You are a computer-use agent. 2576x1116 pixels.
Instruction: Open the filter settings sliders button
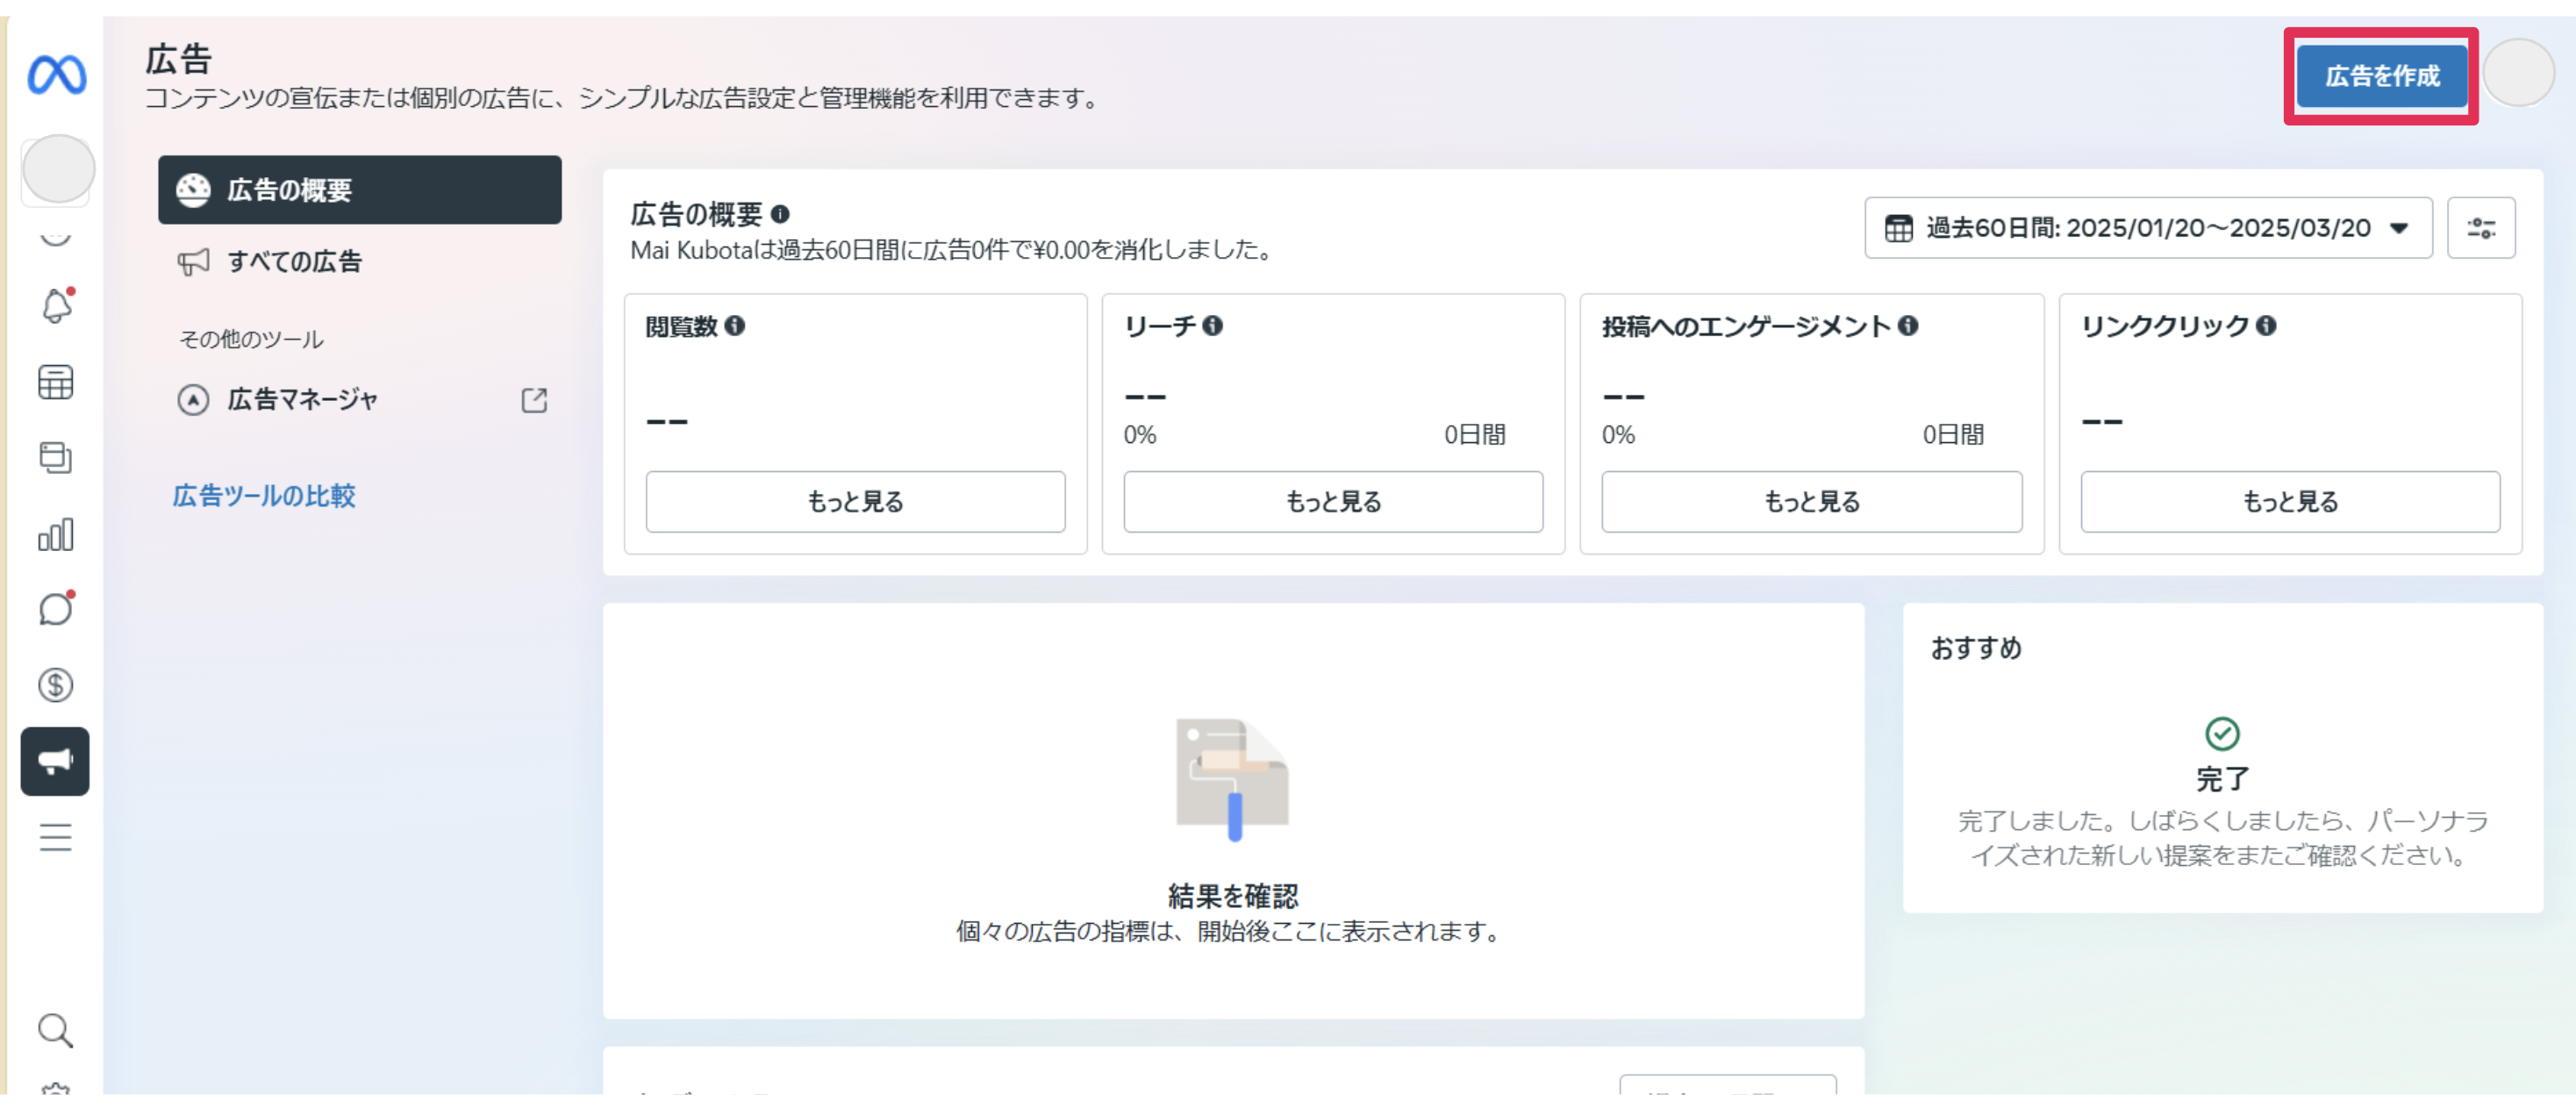point(2481,228)
